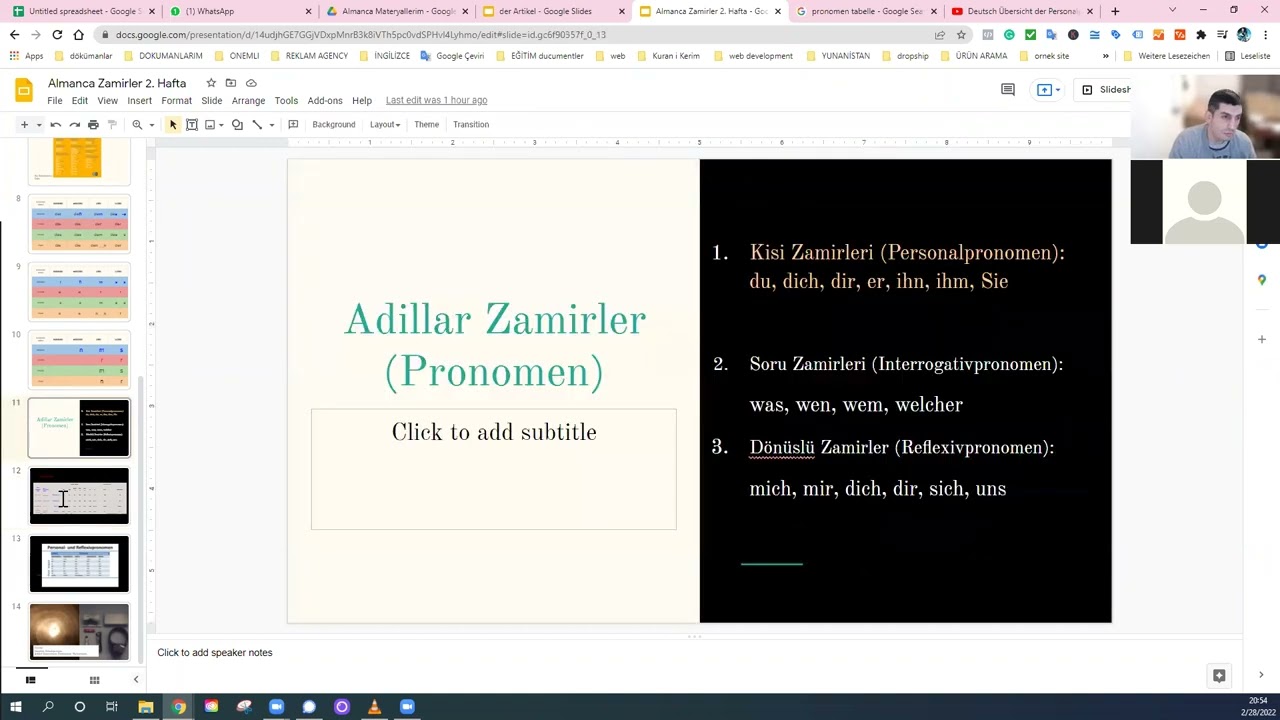Click the Add comment toolbar icon

click(x=293, y=125)
